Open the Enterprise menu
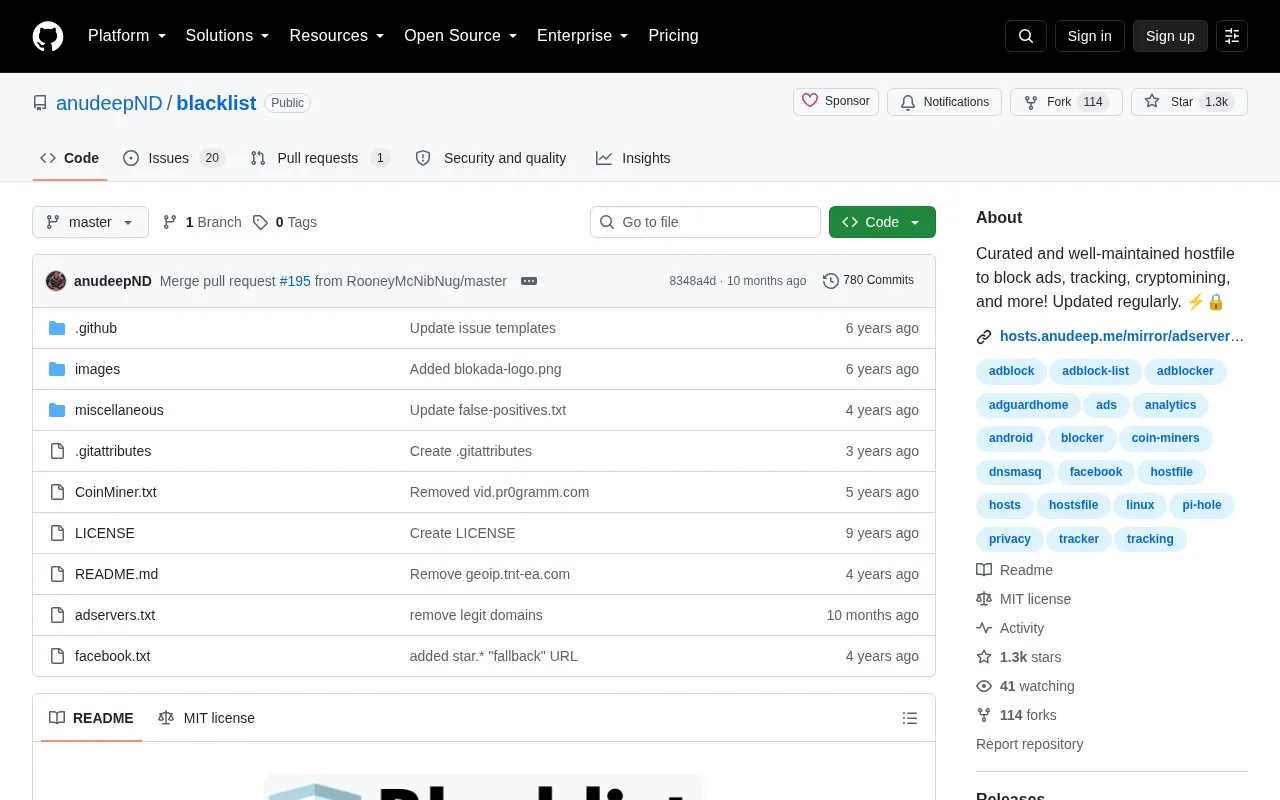This screenshot has width=1280, height=800. [x=583, y=36]
